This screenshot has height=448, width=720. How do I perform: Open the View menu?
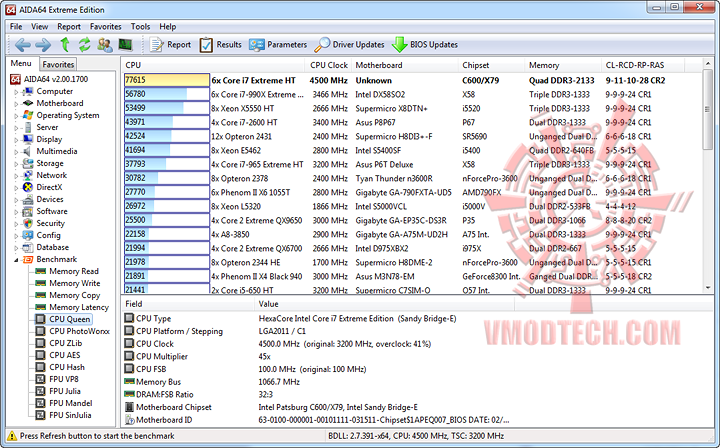[39, 27]
